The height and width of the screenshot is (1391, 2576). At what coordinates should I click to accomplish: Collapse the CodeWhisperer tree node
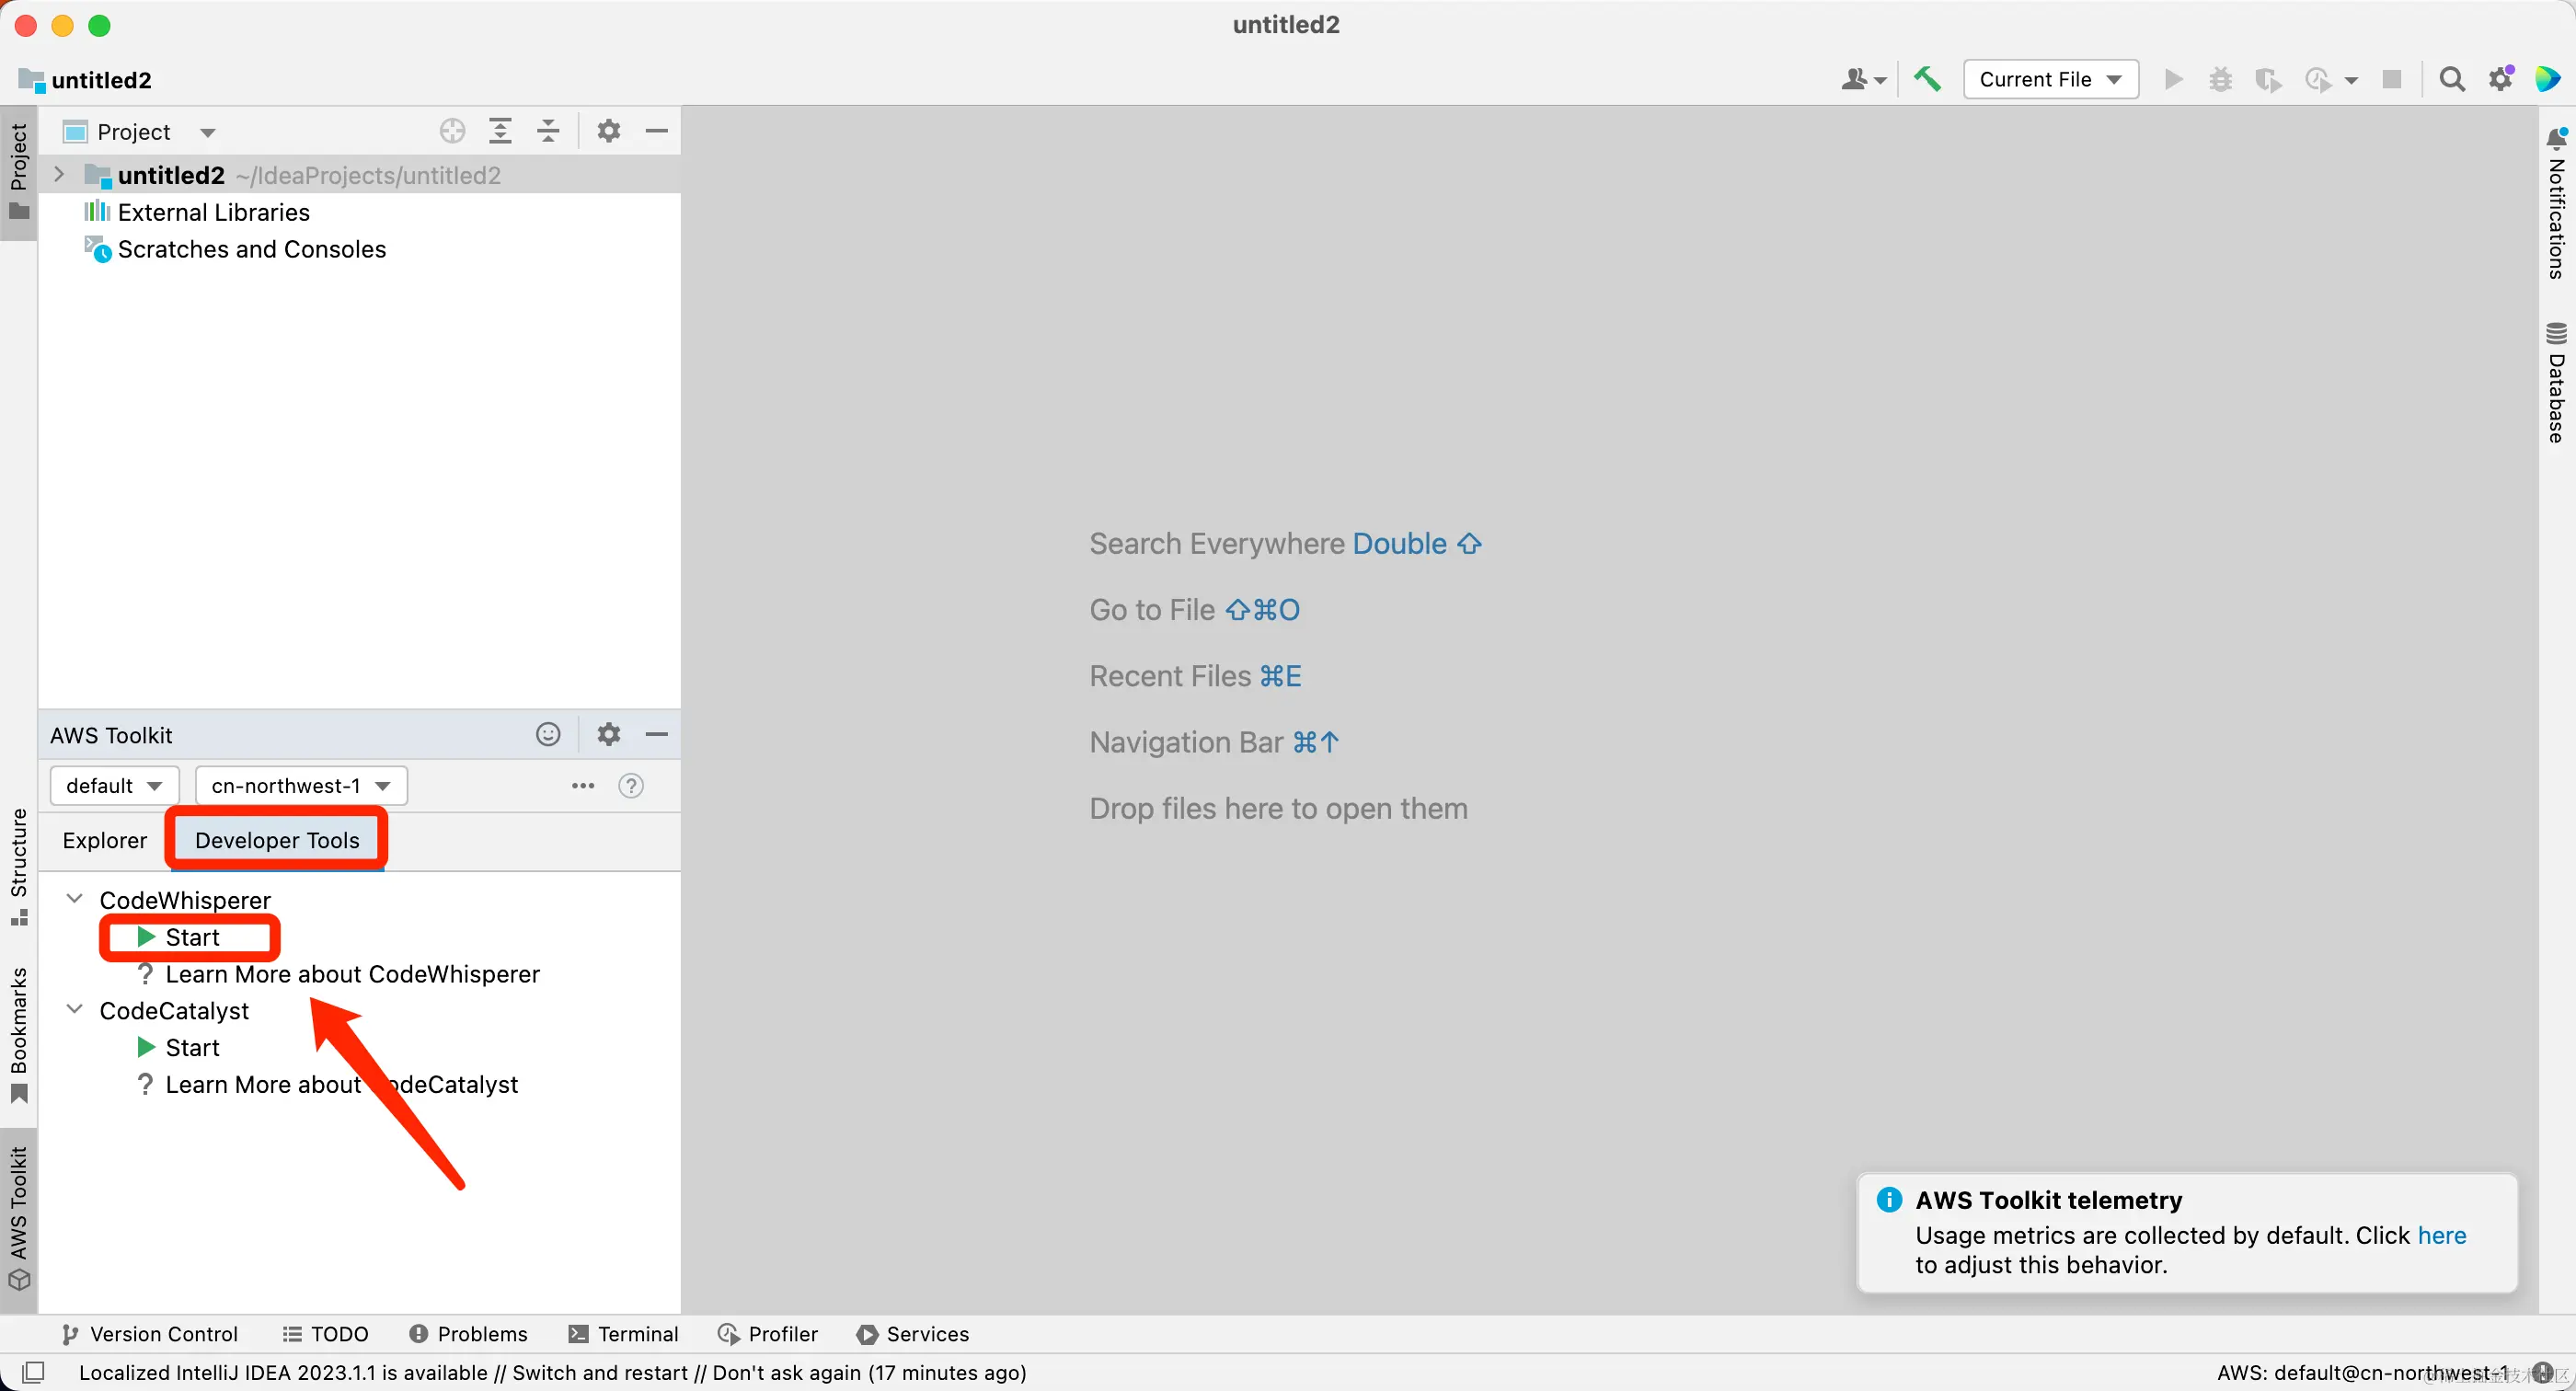[75, 899]
